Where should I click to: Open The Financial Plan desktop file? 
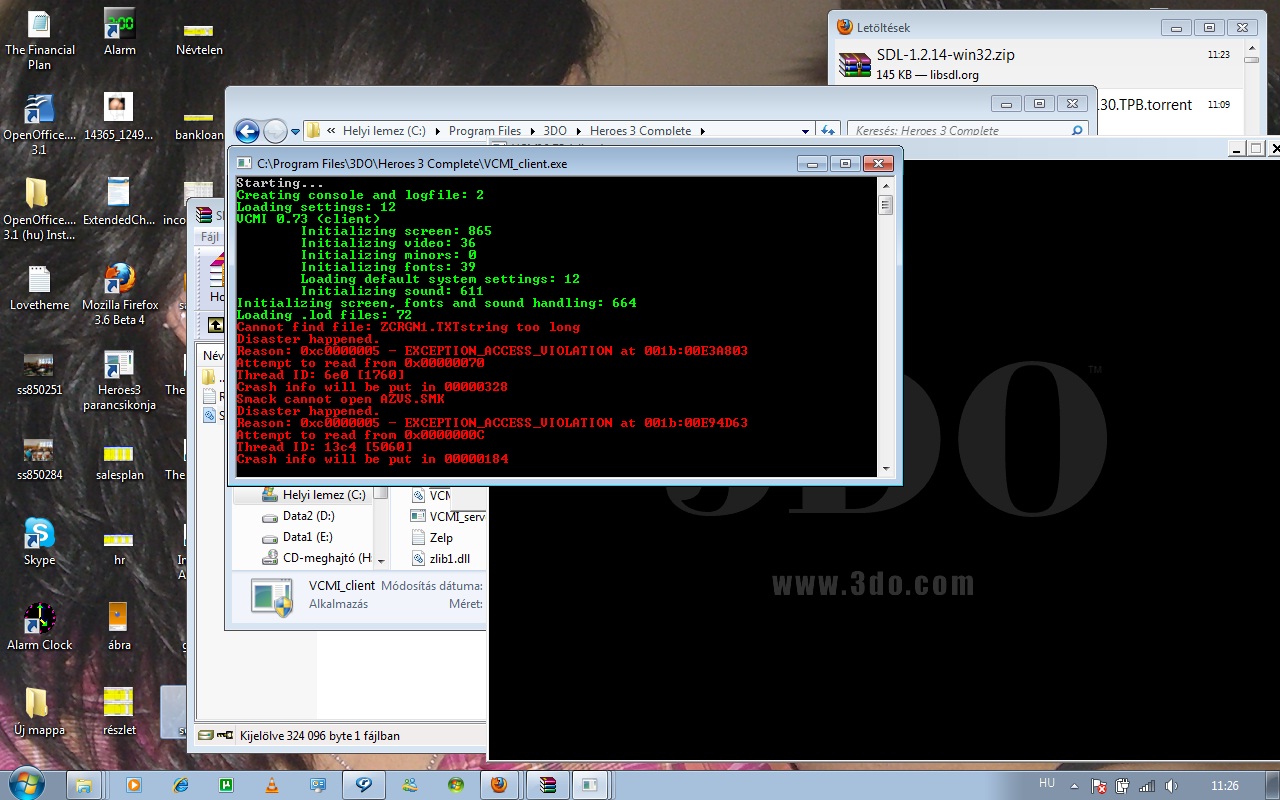click(39, 25)
